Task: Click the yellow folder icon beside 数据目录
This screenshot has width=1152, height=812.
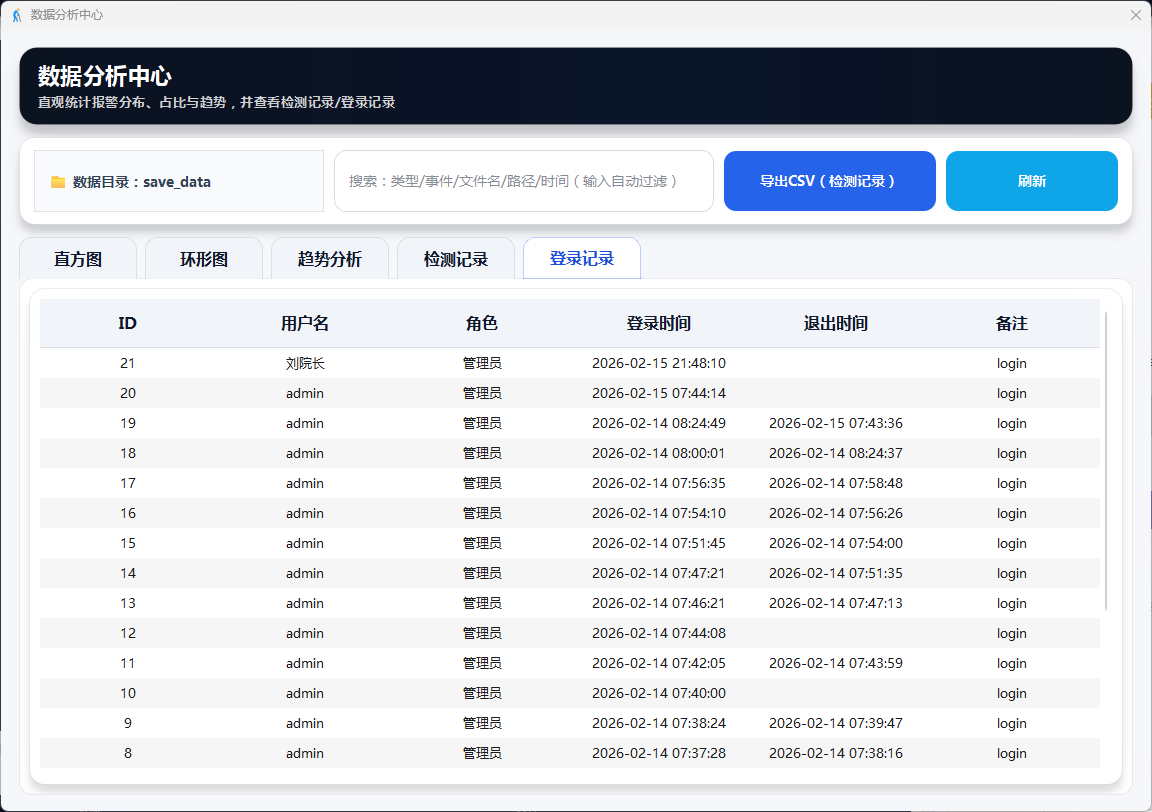Action: [58, 182]
